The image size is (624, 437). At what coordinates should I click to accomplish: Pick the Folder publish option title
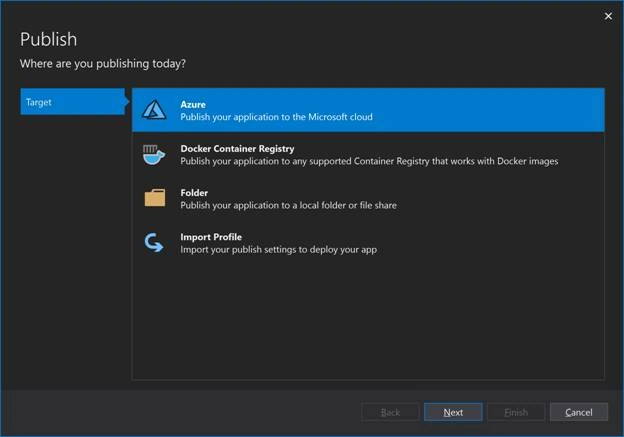194,193
